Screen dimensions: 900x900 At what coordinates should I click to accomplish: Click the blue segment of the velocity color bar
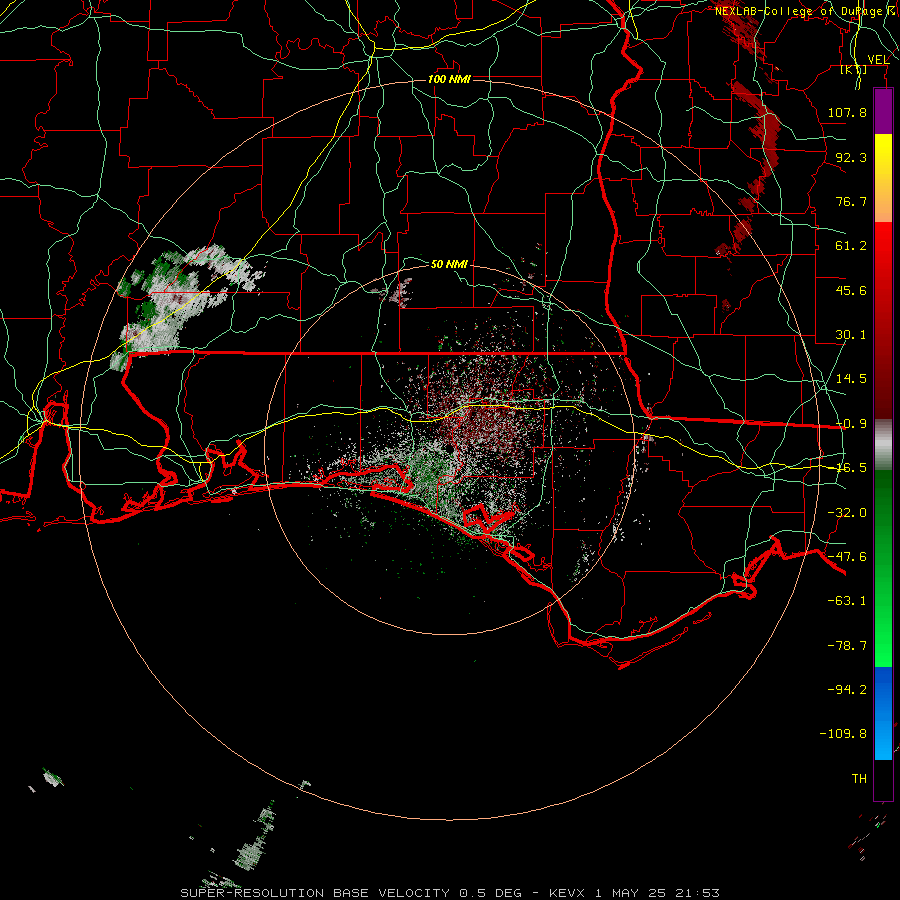click(883, 713)
